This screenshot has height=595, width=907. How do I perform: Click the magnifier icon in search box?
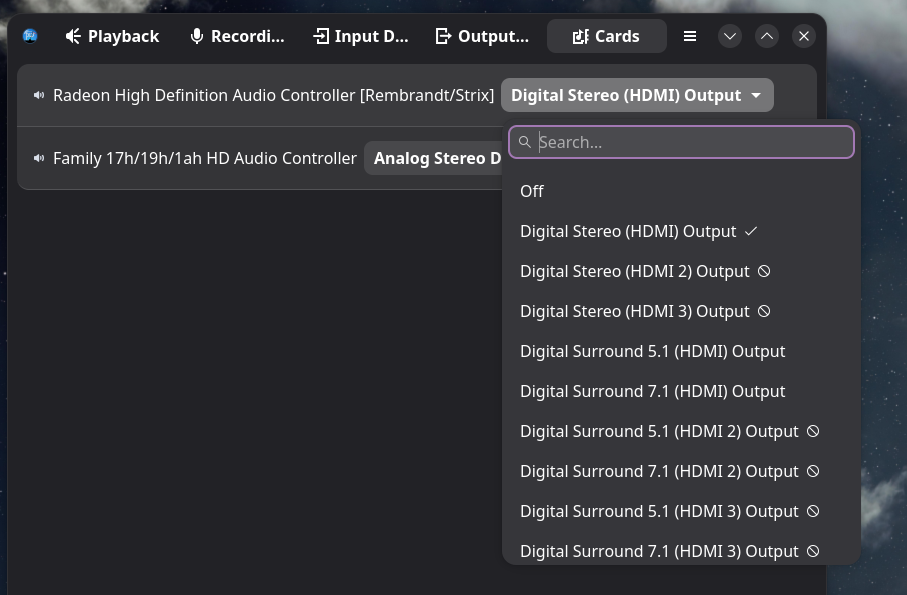(x=525, y=142)
